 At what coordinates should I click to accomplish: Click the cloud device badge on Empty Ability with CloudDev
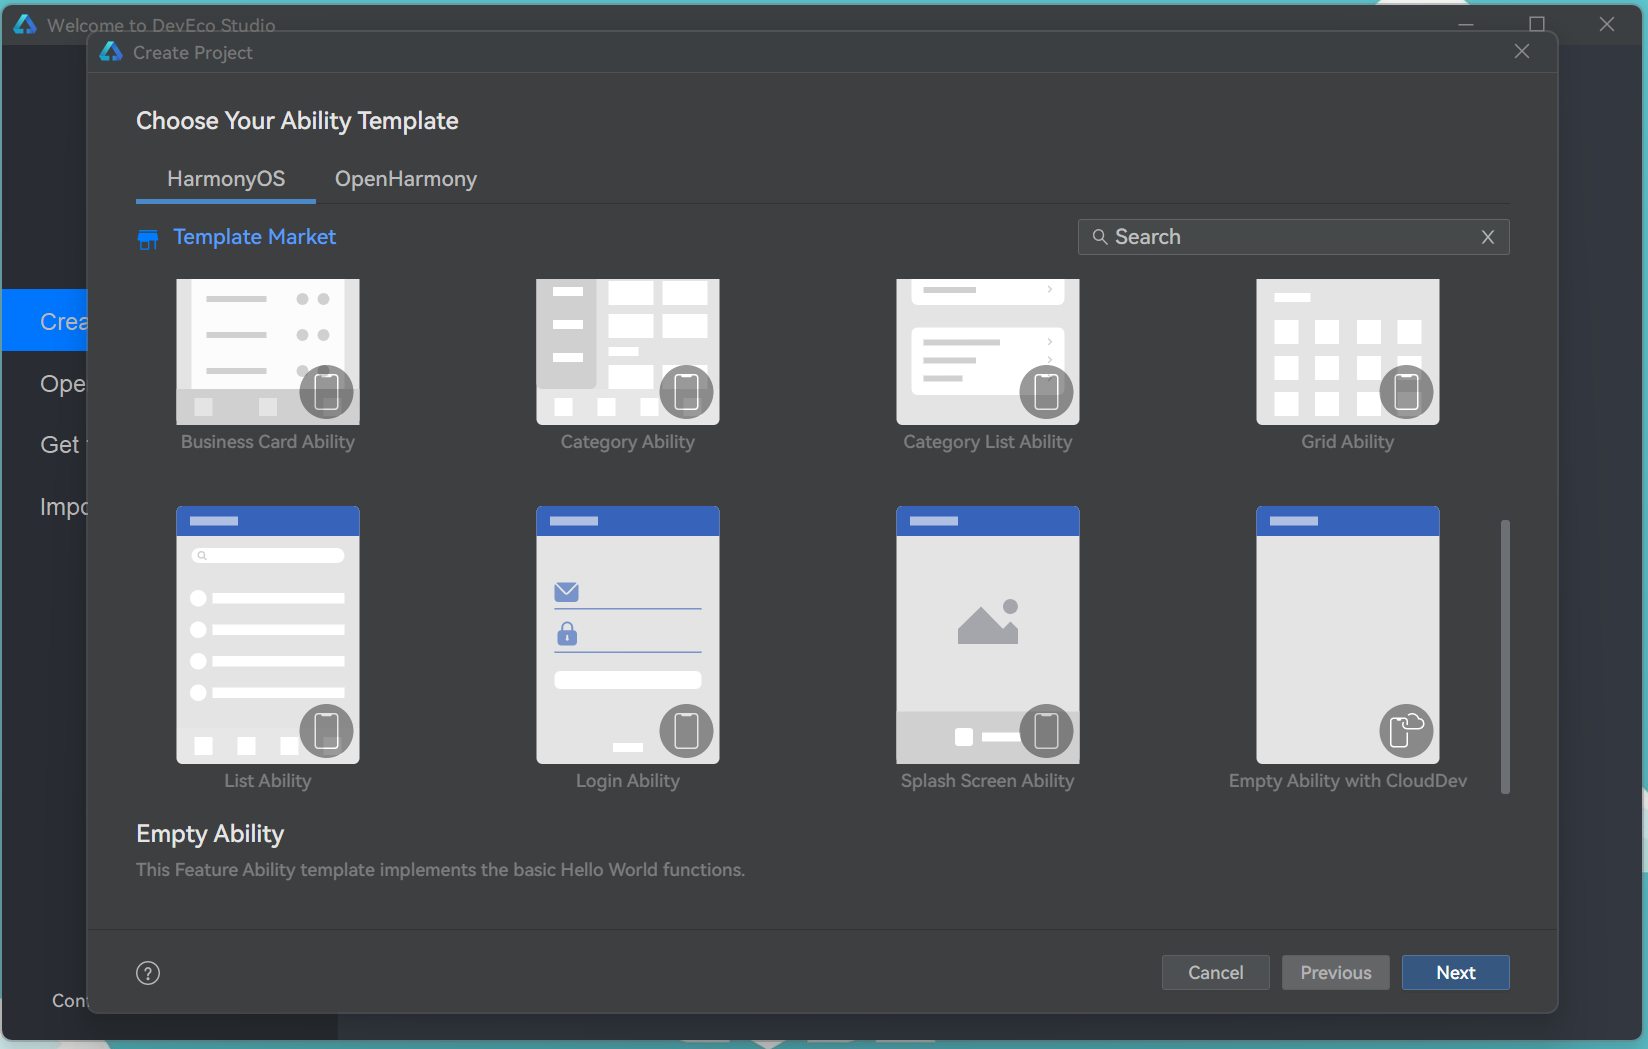click(x=1407, y=731)
